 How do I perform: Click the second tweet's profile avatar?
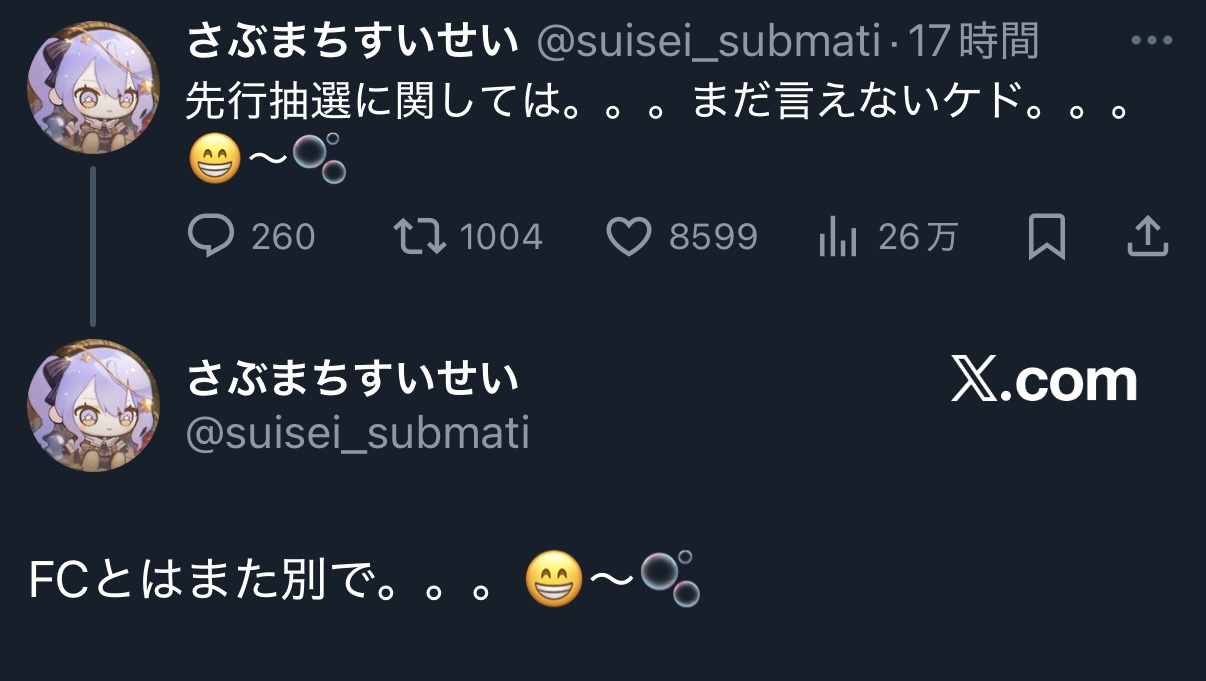pyautogui.click(x=93, y=405)
